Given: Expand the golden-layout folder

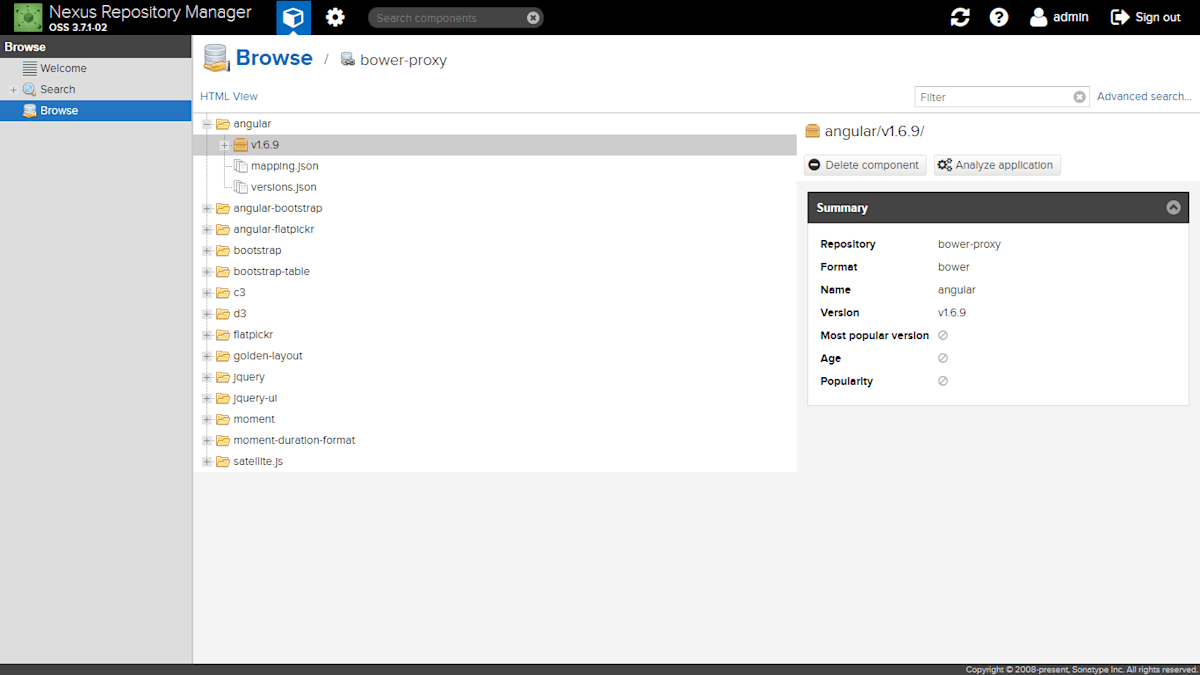Looking at the screenshot, I should [x=207, y=355].
